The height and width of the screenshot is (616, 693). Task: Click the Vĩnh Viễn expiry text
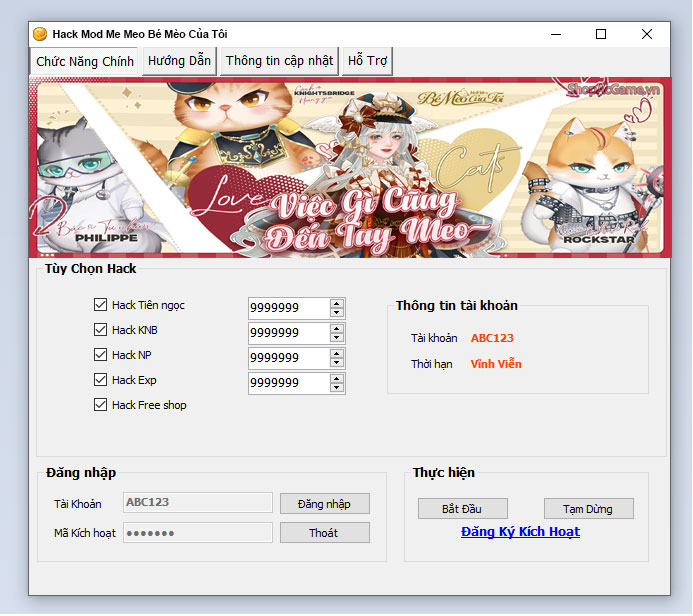point(496,364)
